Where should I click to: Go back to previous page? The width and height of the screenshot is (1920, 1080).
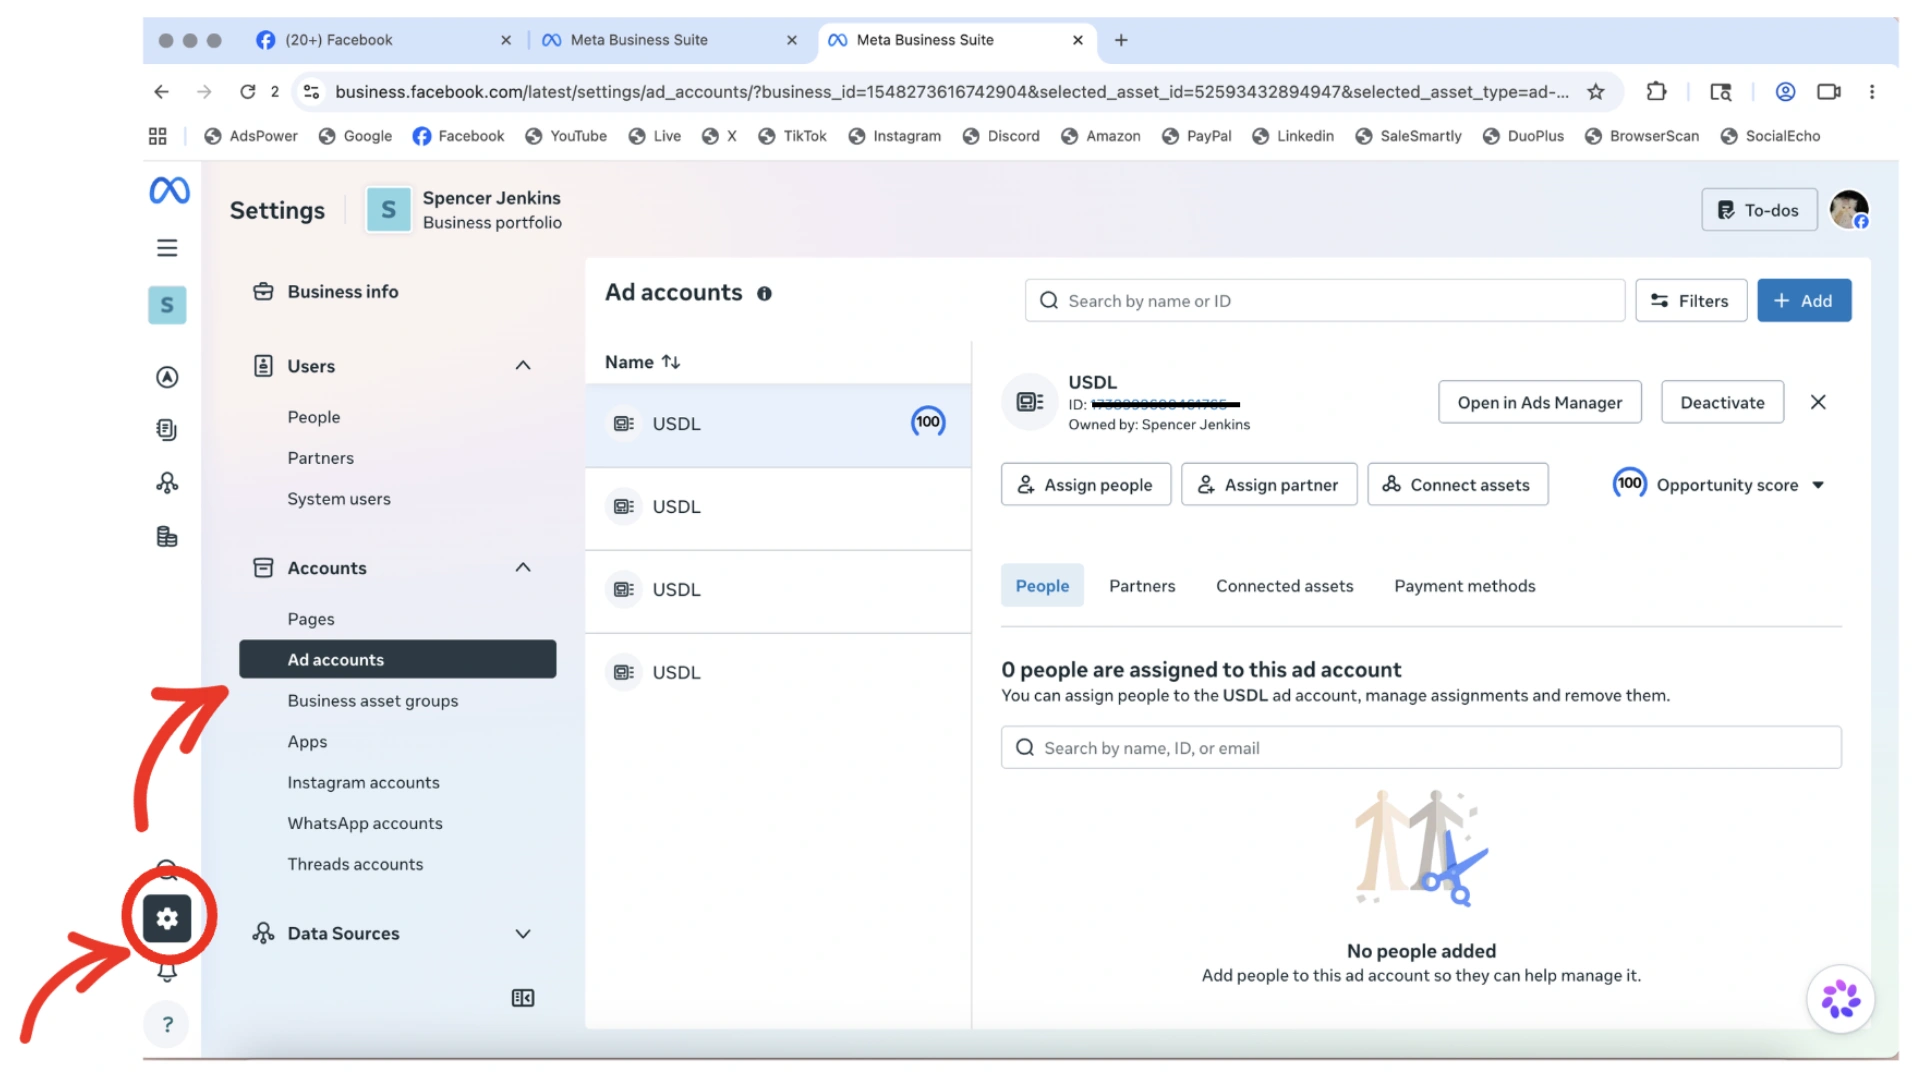[x=161, y=92]
